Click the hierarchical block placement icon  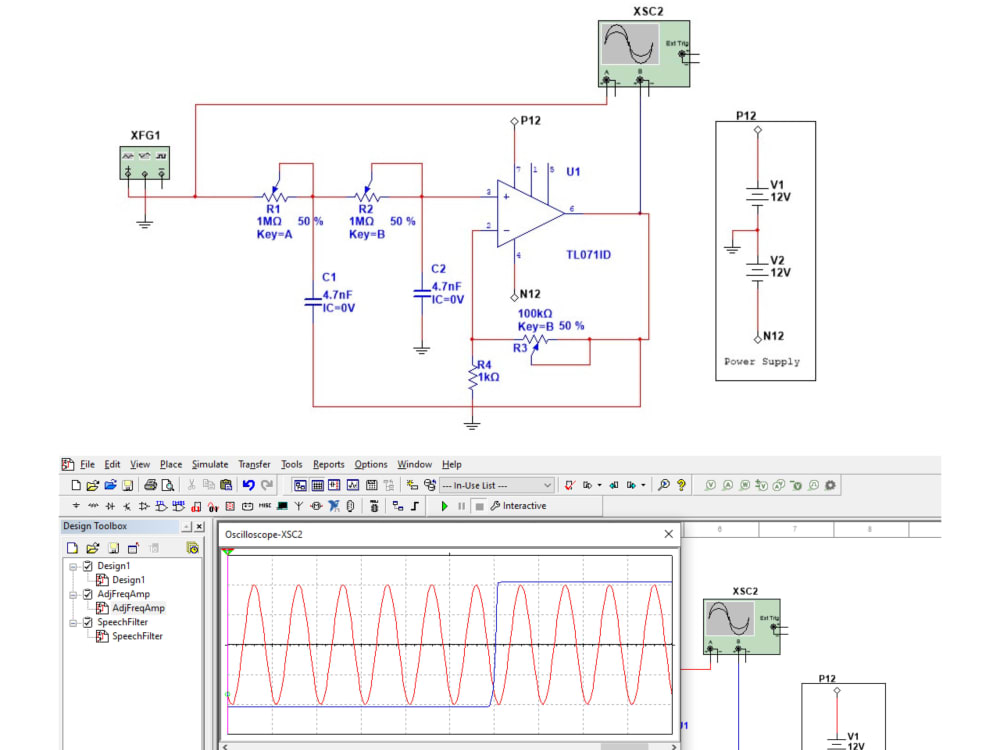pos(398,506)
